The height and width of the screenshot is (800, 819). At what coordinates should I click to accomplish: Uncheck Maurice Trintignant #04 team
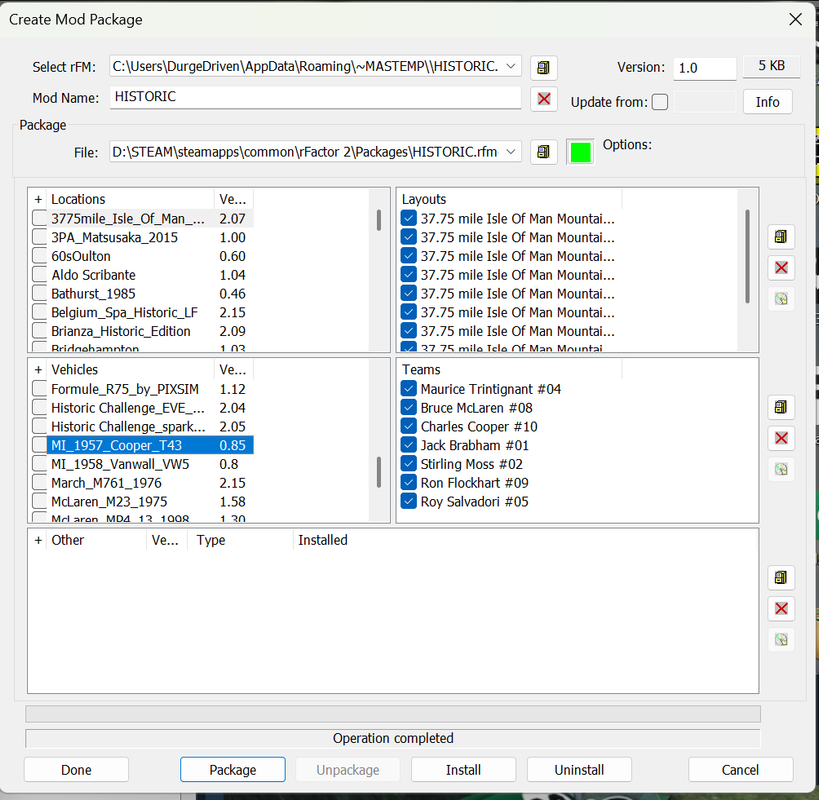(408, 389)
